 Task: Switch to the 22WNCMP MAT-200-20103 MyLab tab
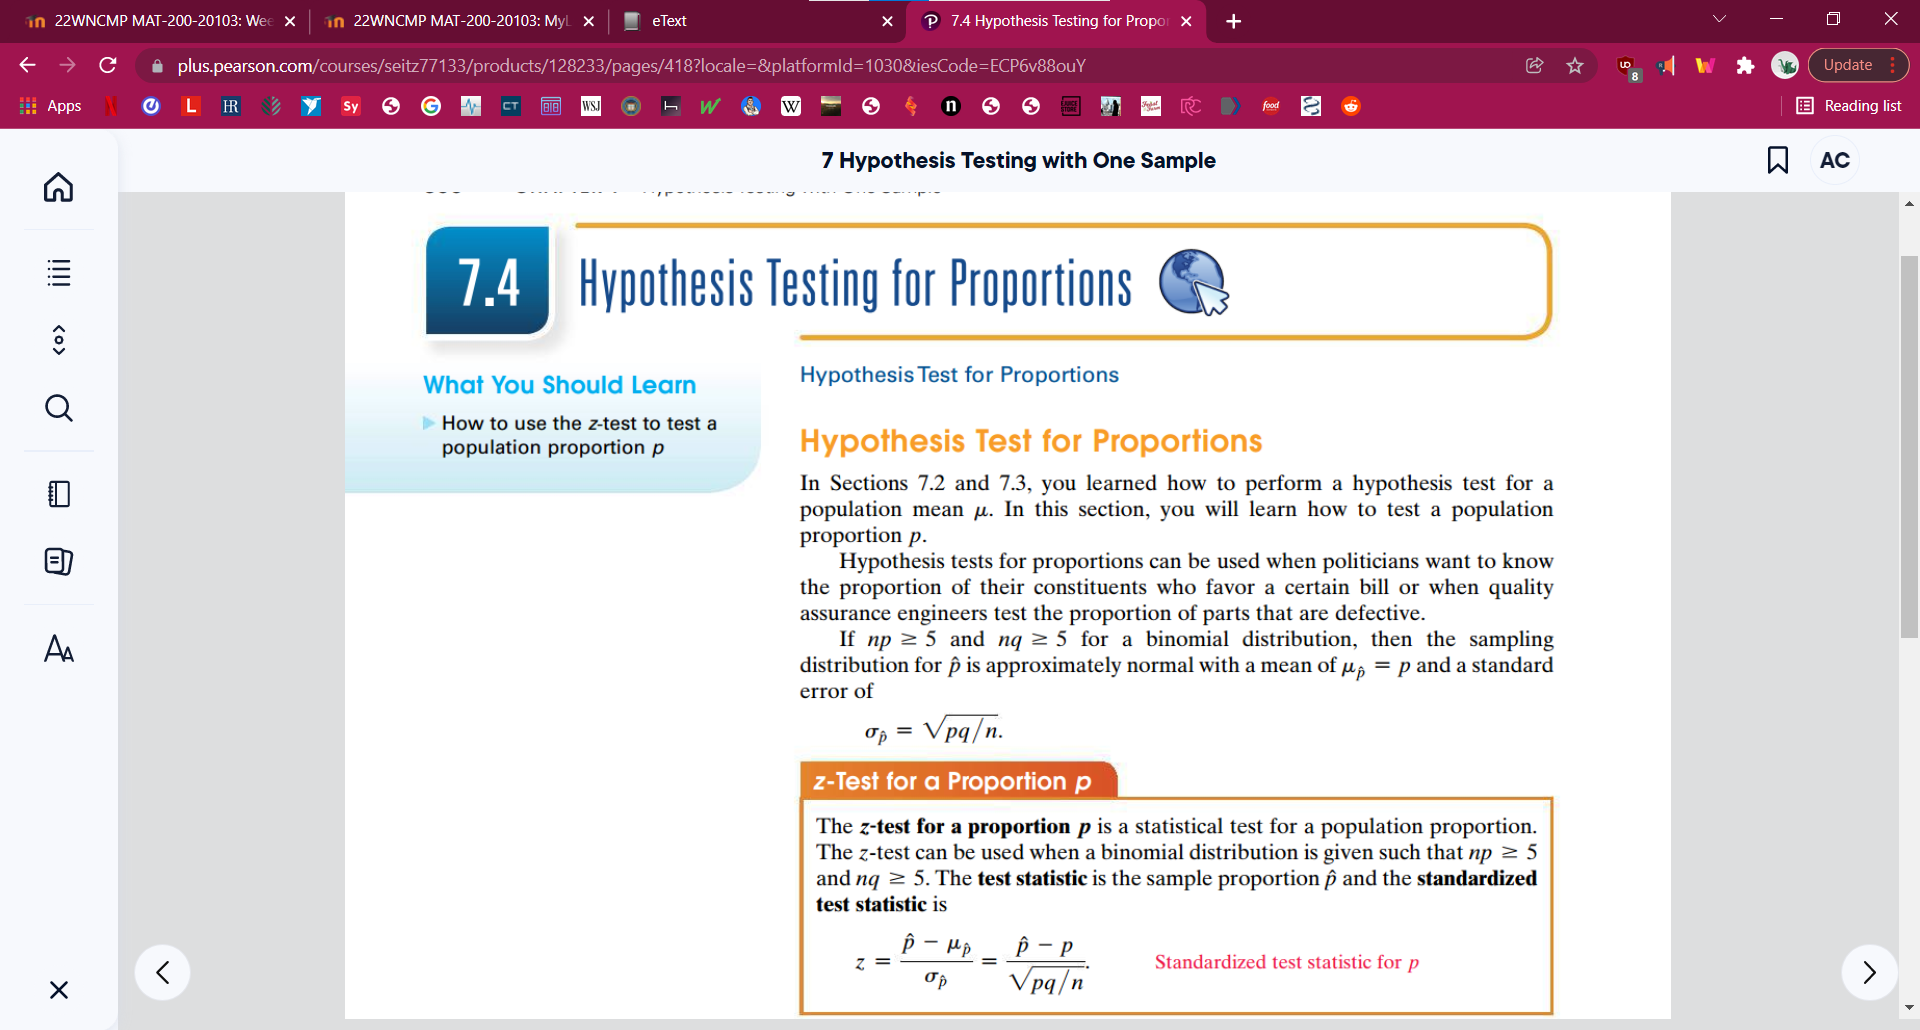click(450, 21)
